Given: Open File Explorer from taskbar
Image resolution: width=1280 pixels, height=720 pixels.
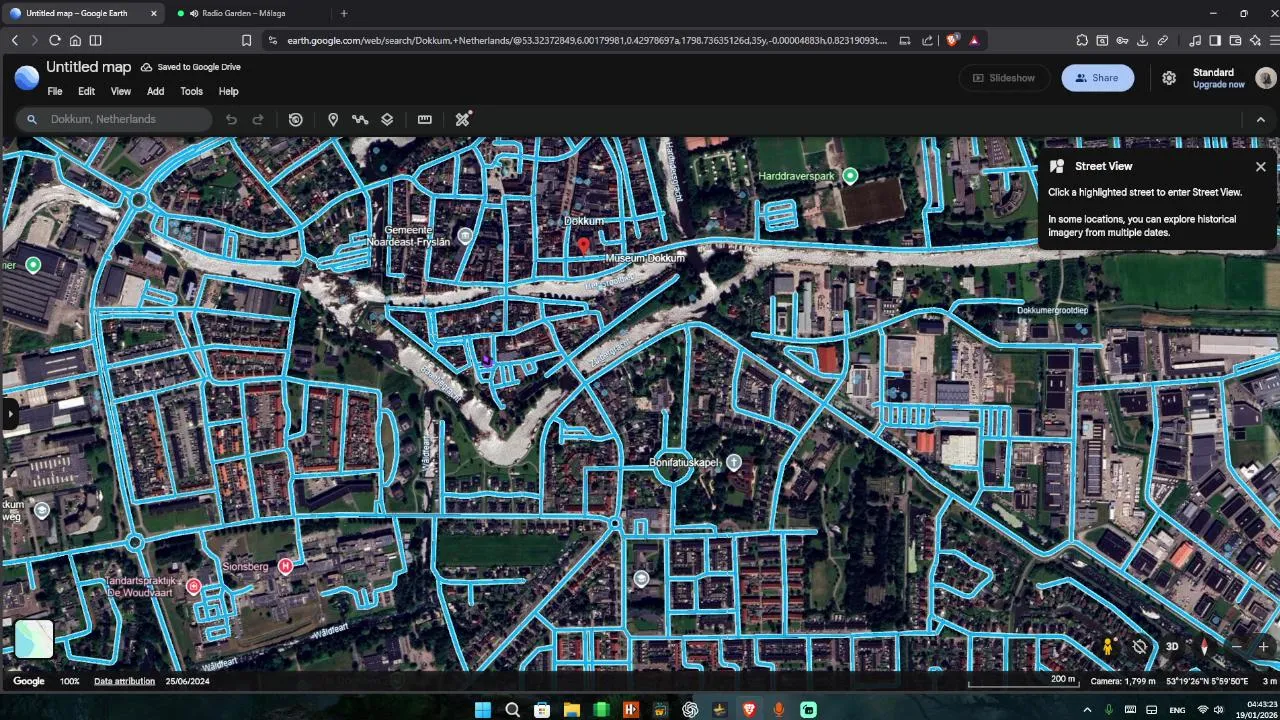Looking at the screenshot, I should coord(571,710).
